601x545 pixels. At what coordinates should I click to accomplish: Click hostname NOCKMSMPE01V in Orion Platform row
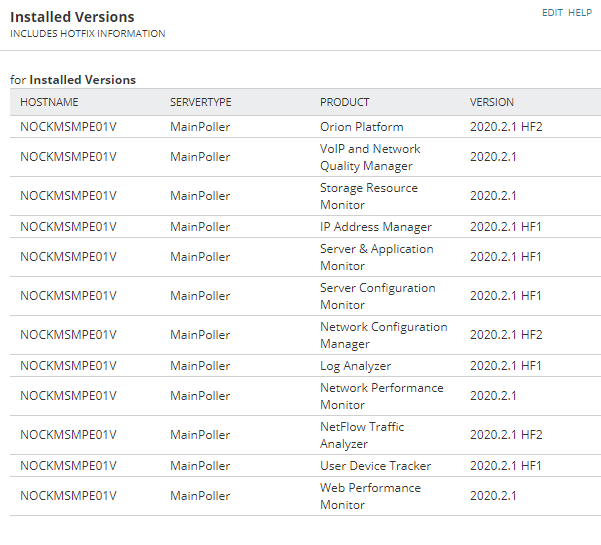68,126
